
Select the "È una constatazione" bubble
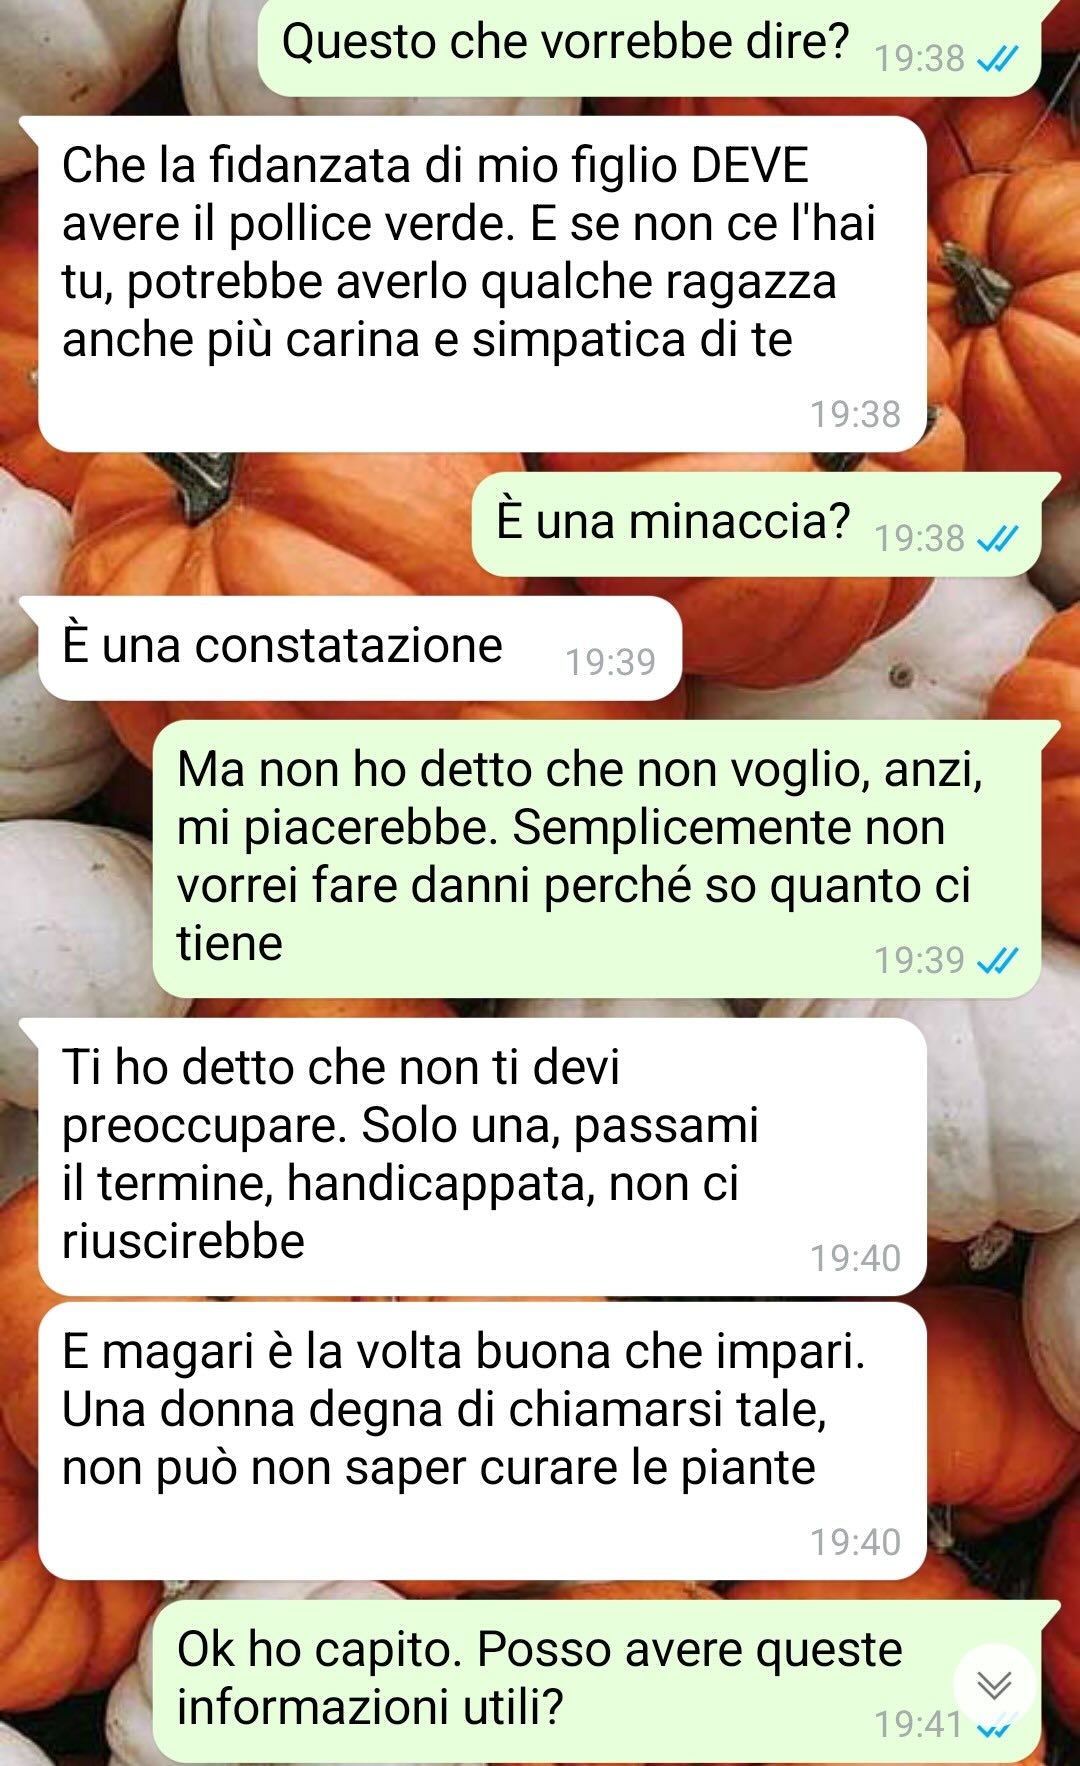[x=360, y=648]
